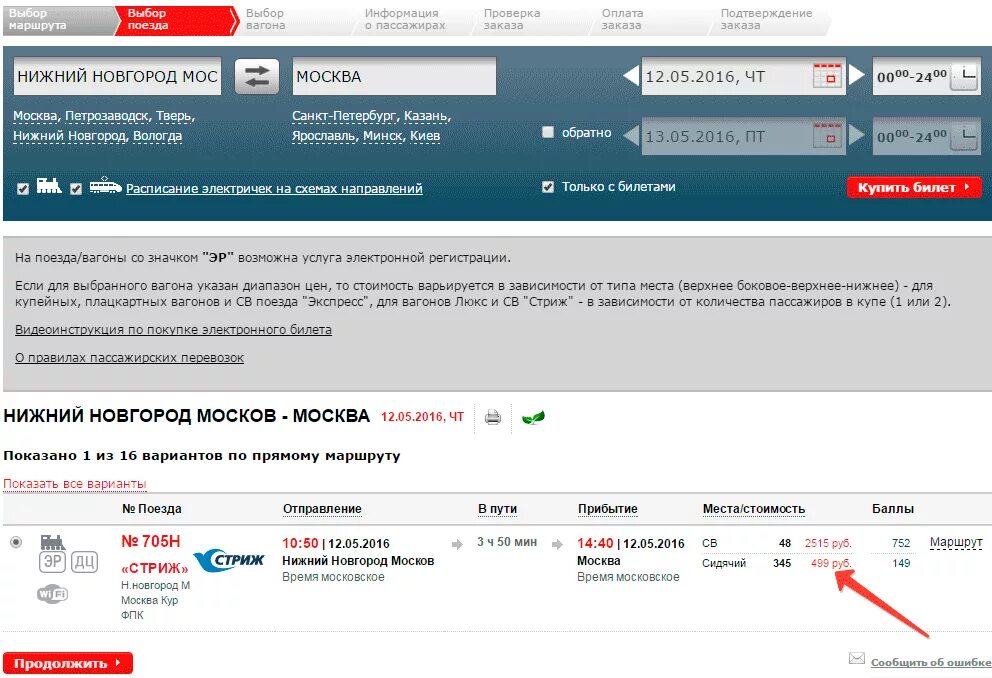Toggle the long-distance trains checkbox
This screenshot has width=992, height=678.
pos(23,188)
